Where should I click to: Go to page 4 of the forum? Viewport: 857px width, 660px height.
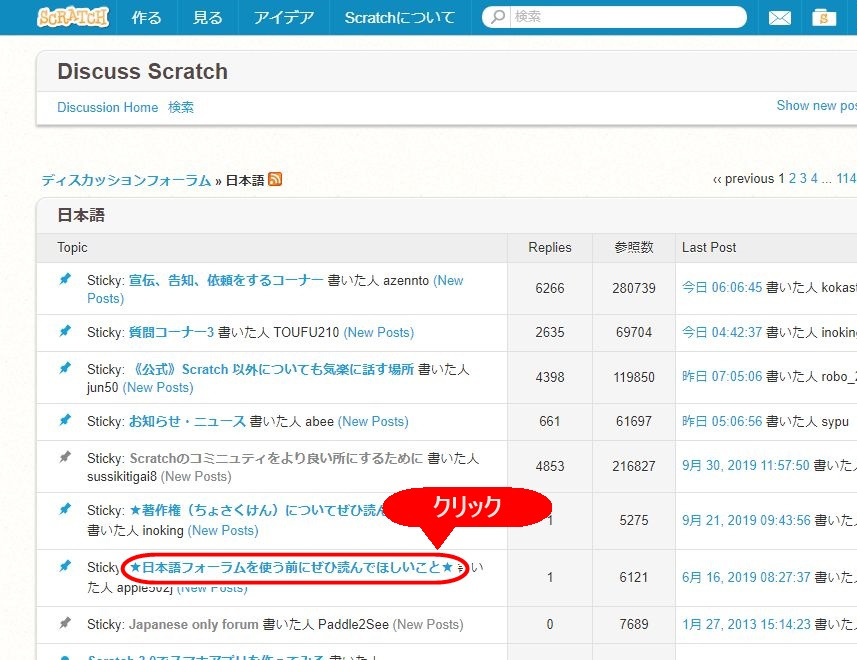(814, 179)
